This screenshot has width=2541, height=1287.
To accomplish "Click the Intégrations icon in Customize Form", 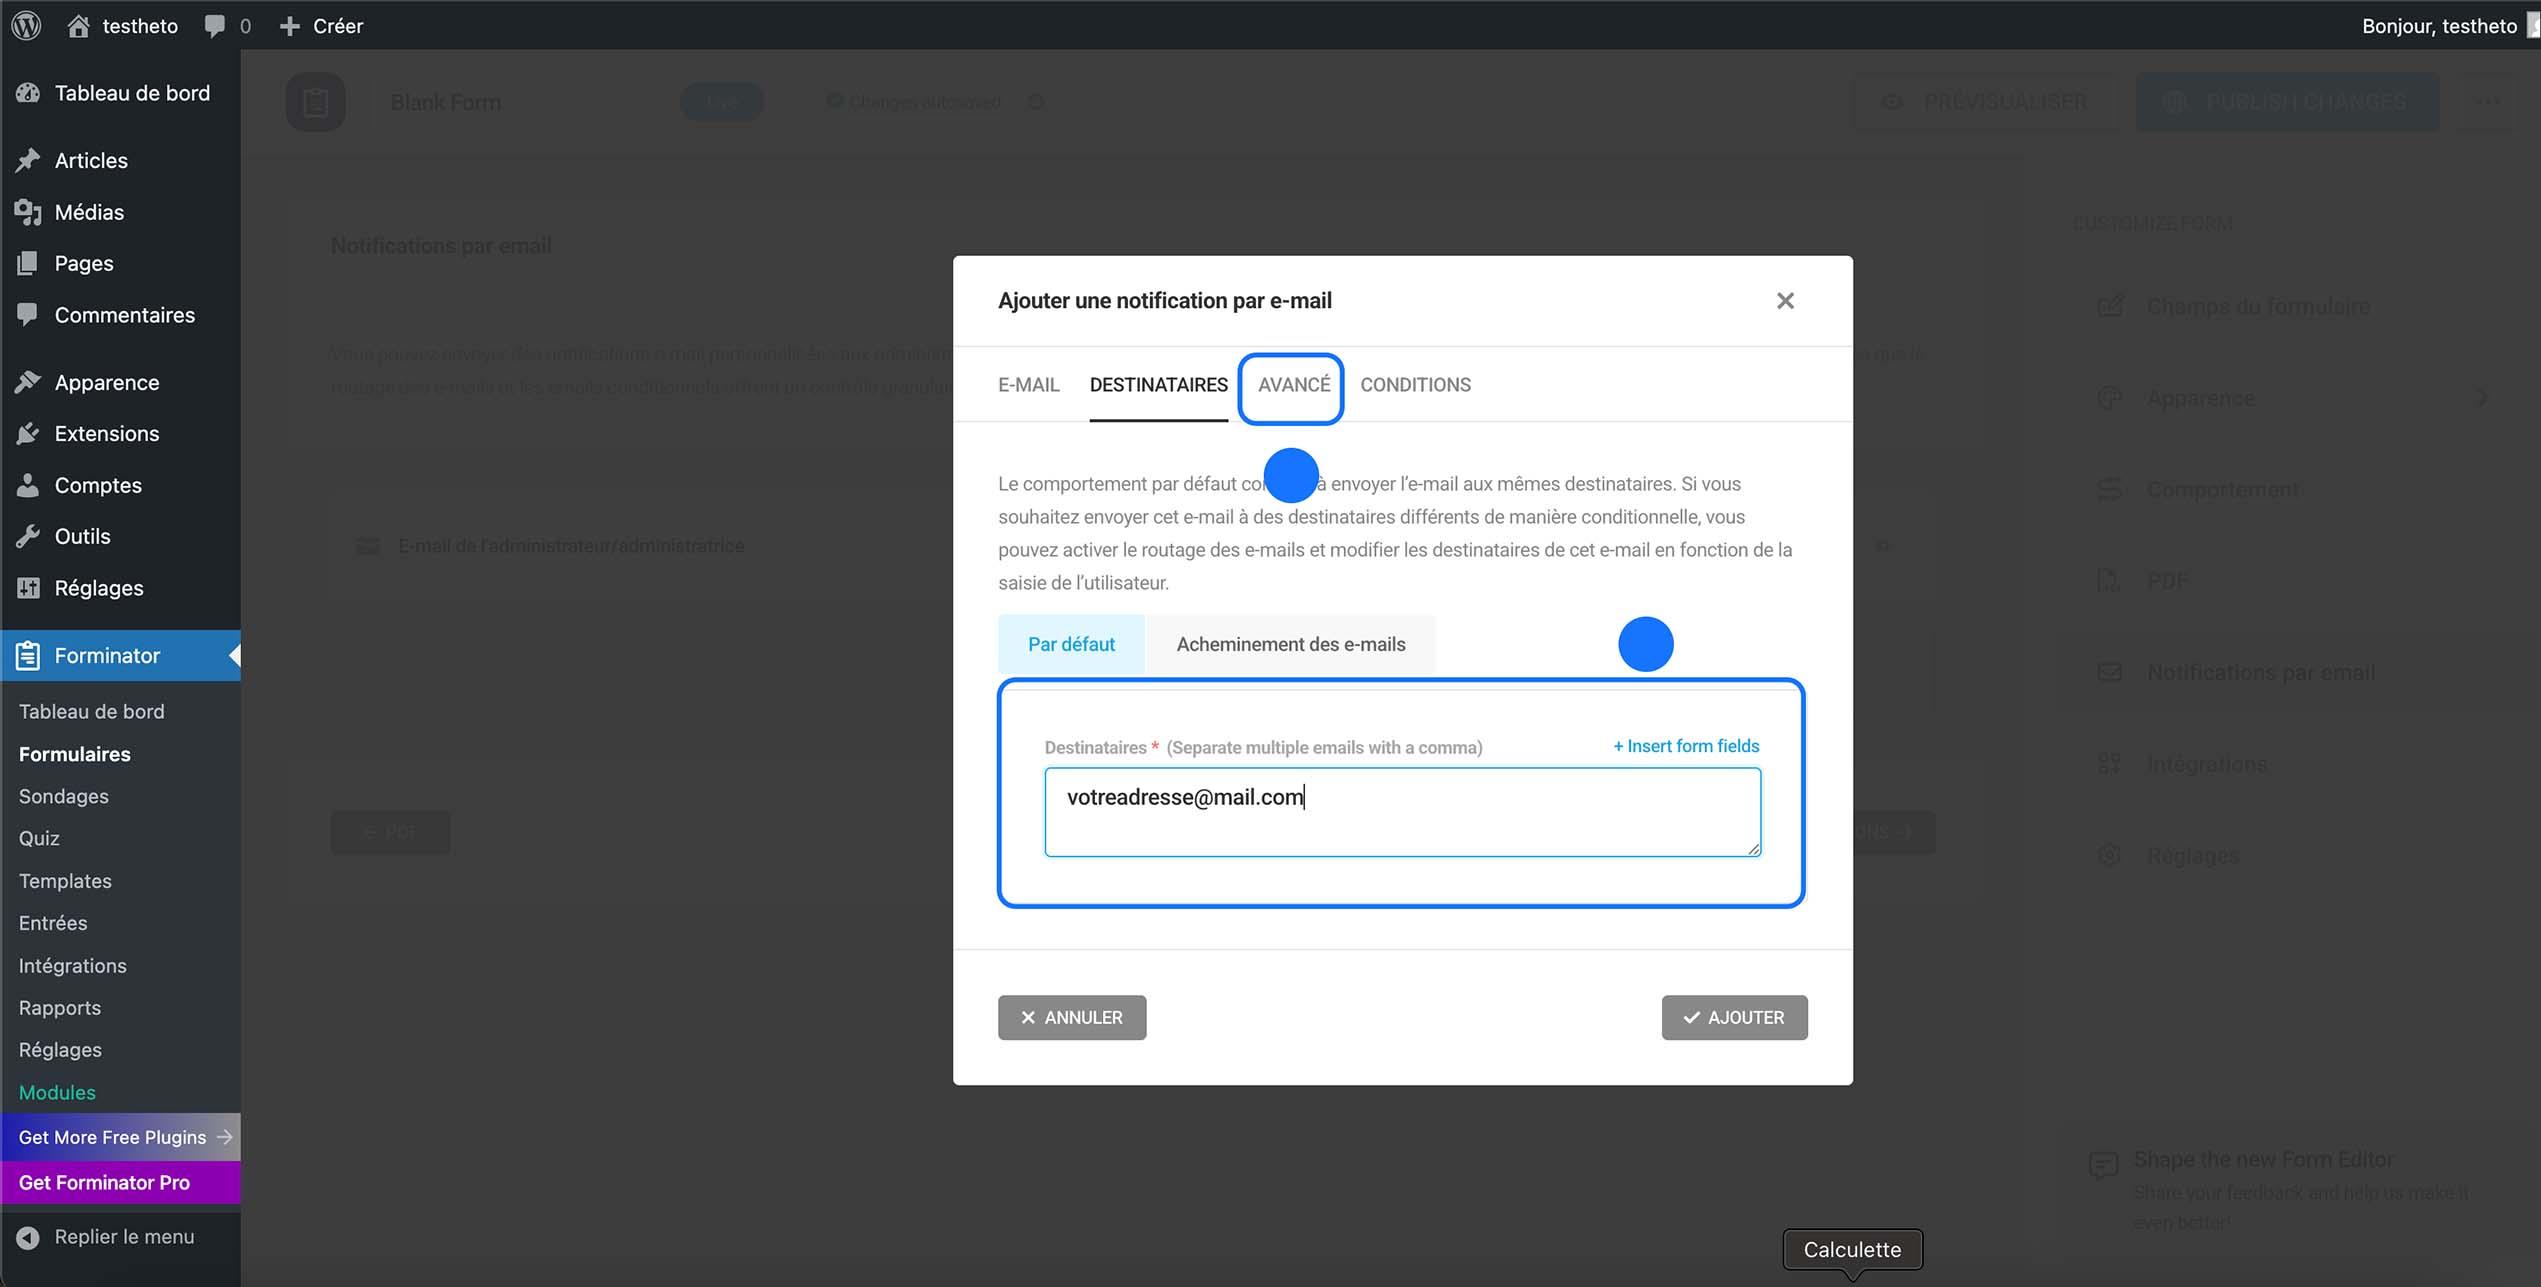I will point(2111,762).
